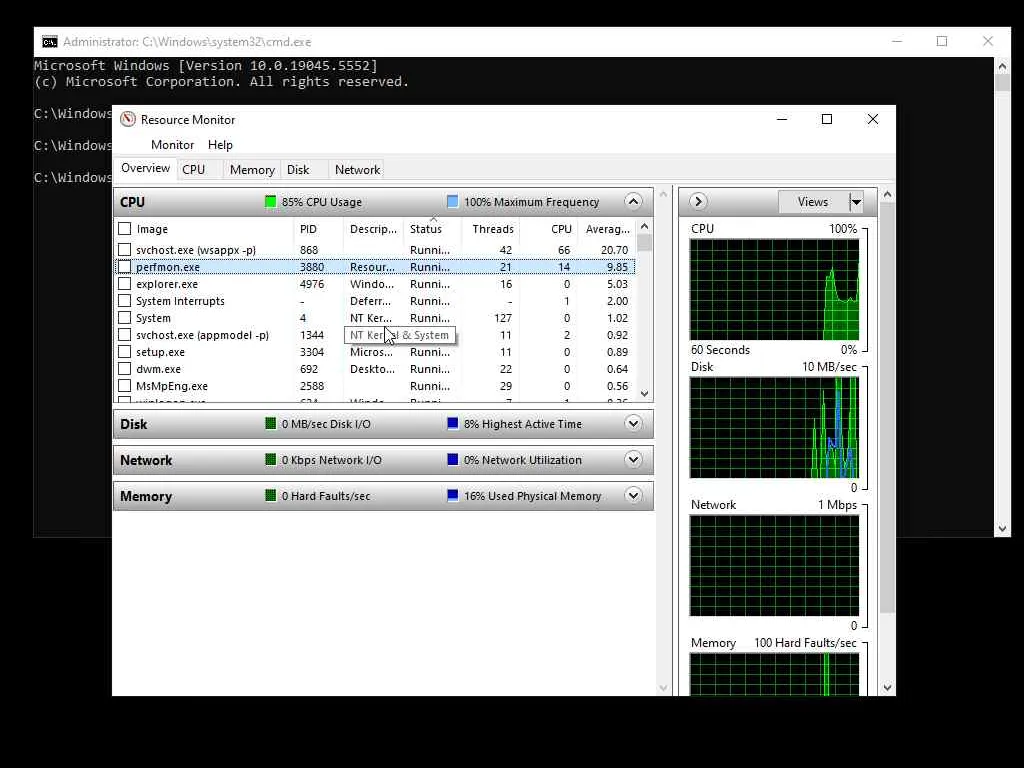Open the Help menu

[x=220, y=145]
